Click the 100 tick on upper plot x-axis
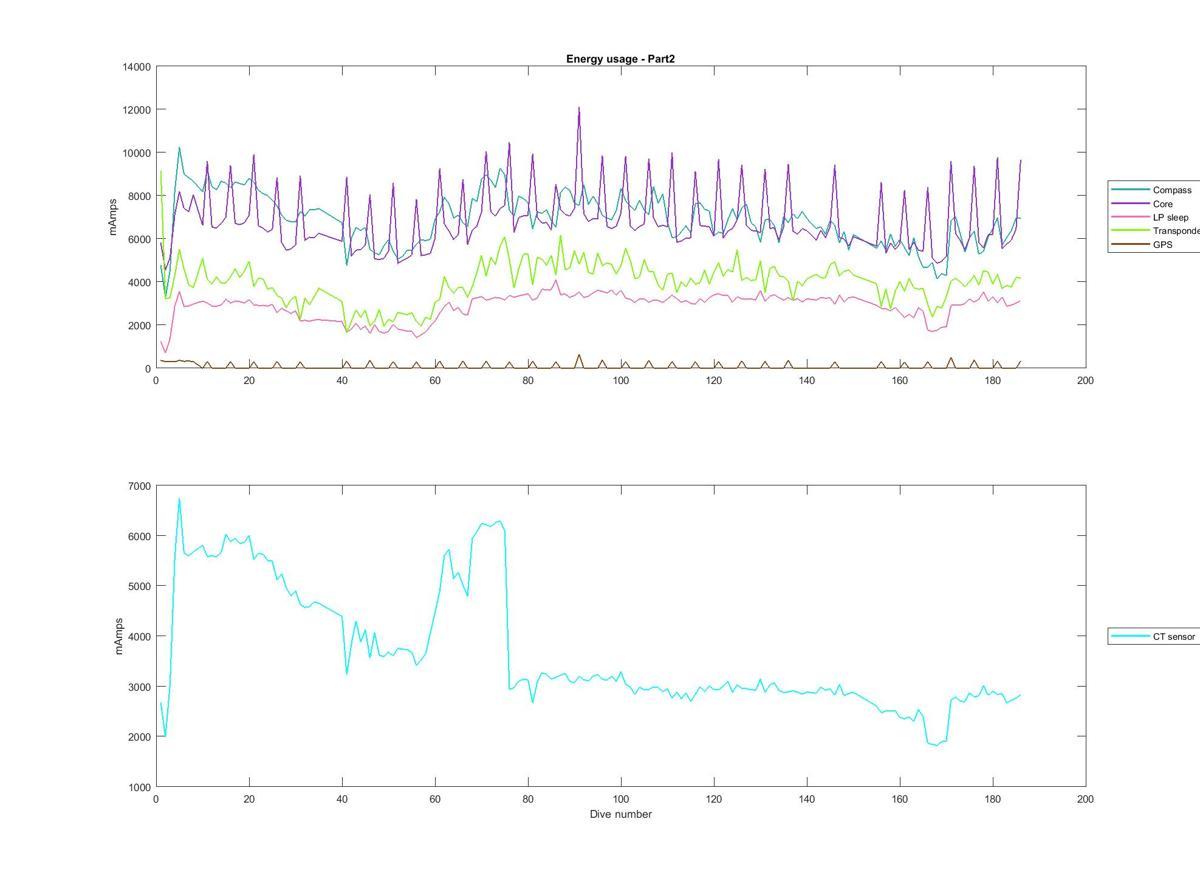Image resolution: width=1200 pixels, height=885 pixels. pos(621,380)
